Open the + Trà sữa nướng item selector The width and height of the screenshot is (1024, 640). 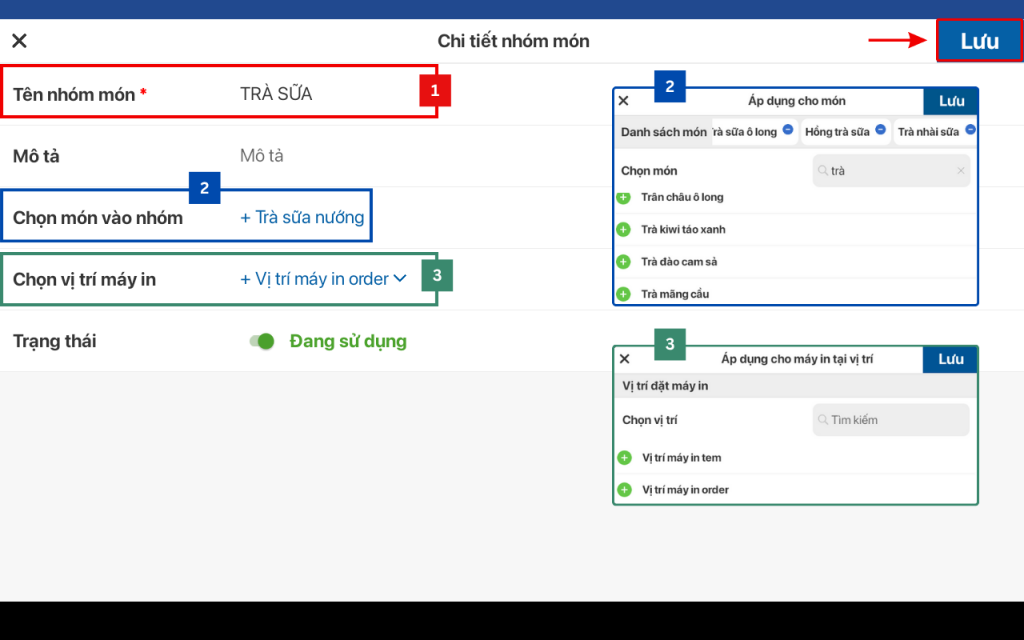pyautogui.click(x=302, y=217)
